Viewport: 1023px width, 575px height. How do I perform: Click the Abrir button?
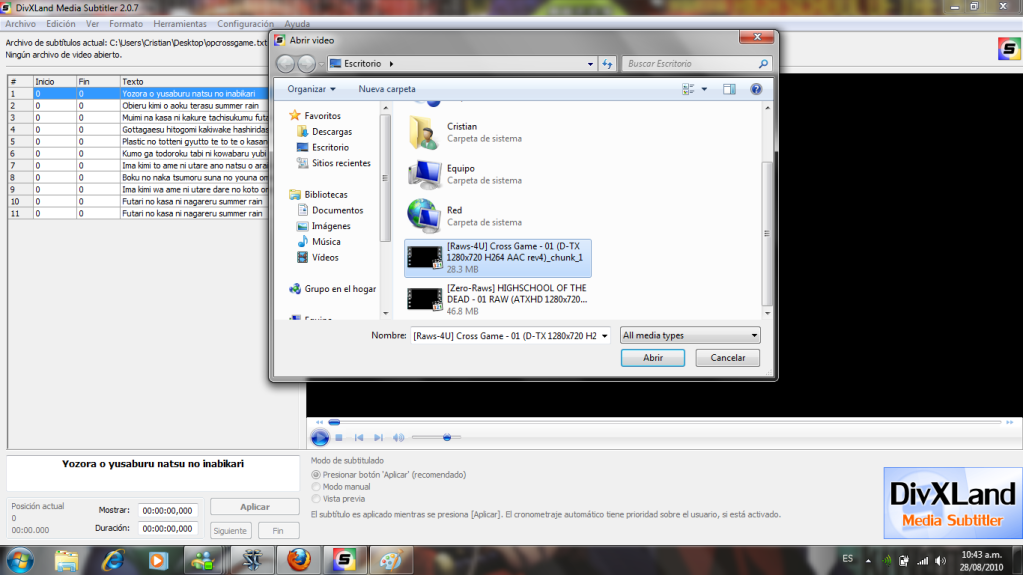click(x=652, y=358)
